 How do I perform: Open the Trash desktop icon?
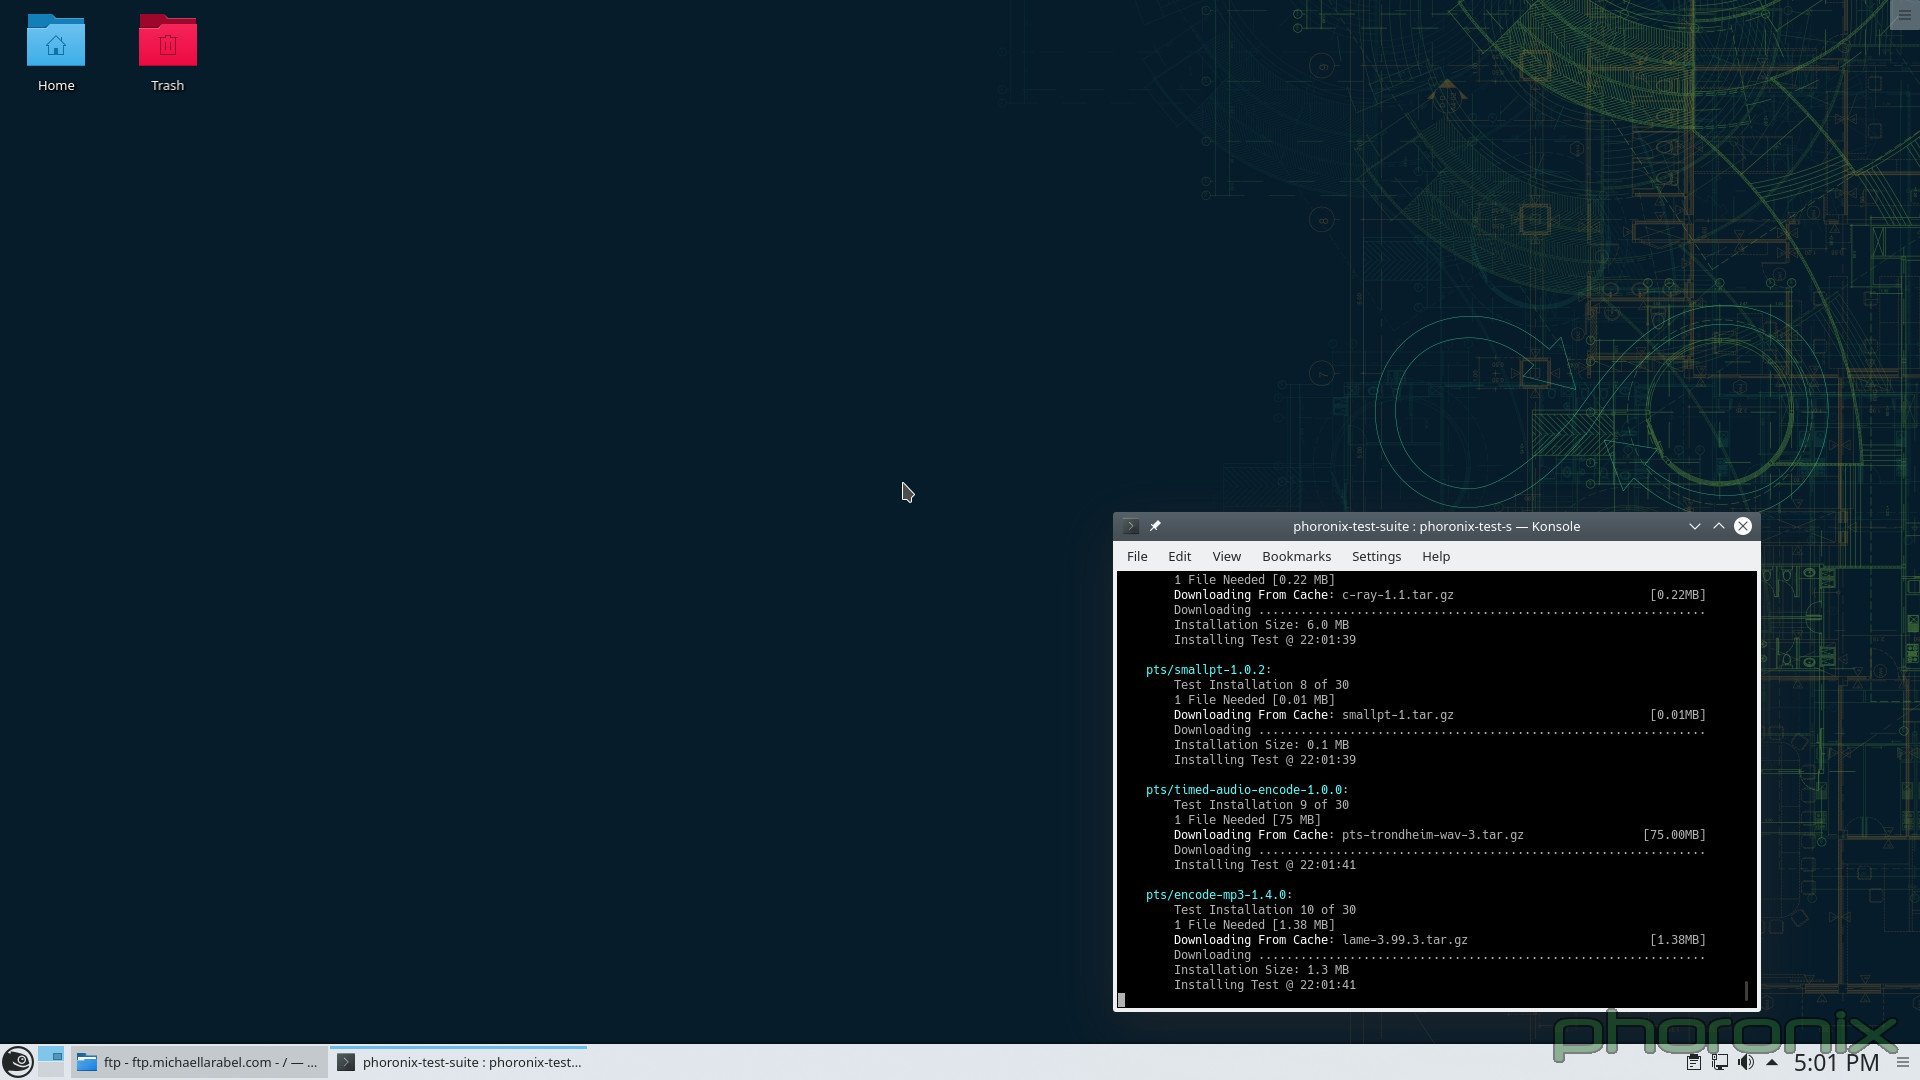(167, 42)
